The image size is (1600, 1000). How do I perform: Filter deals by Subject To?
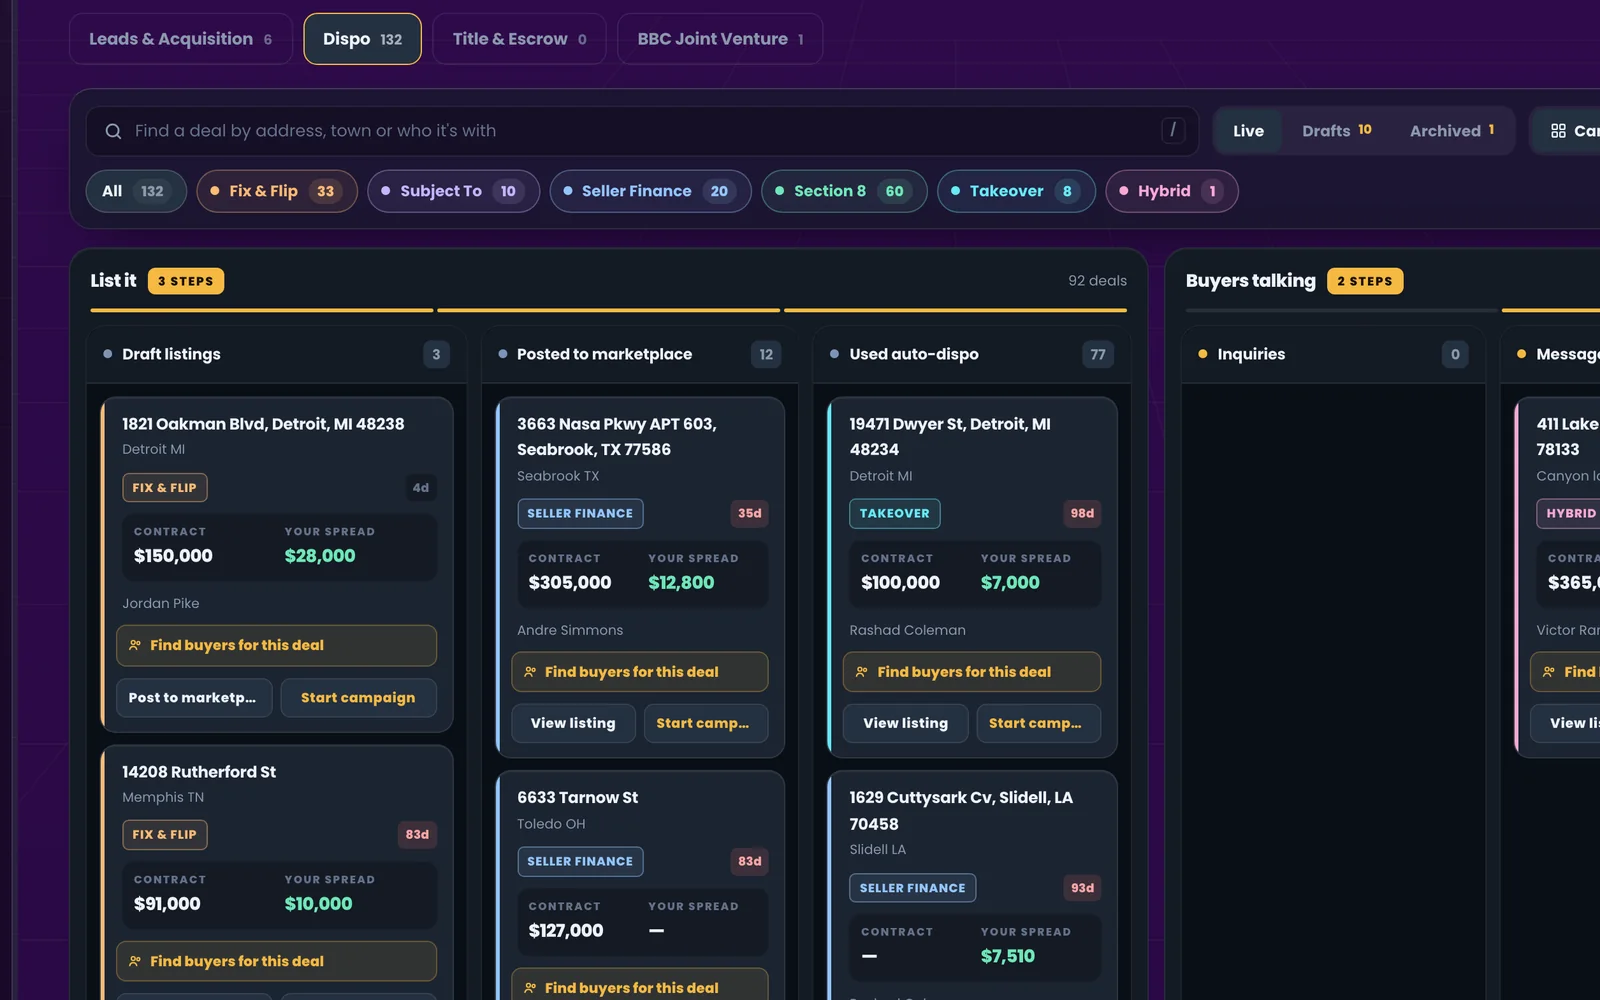point(454,191)
